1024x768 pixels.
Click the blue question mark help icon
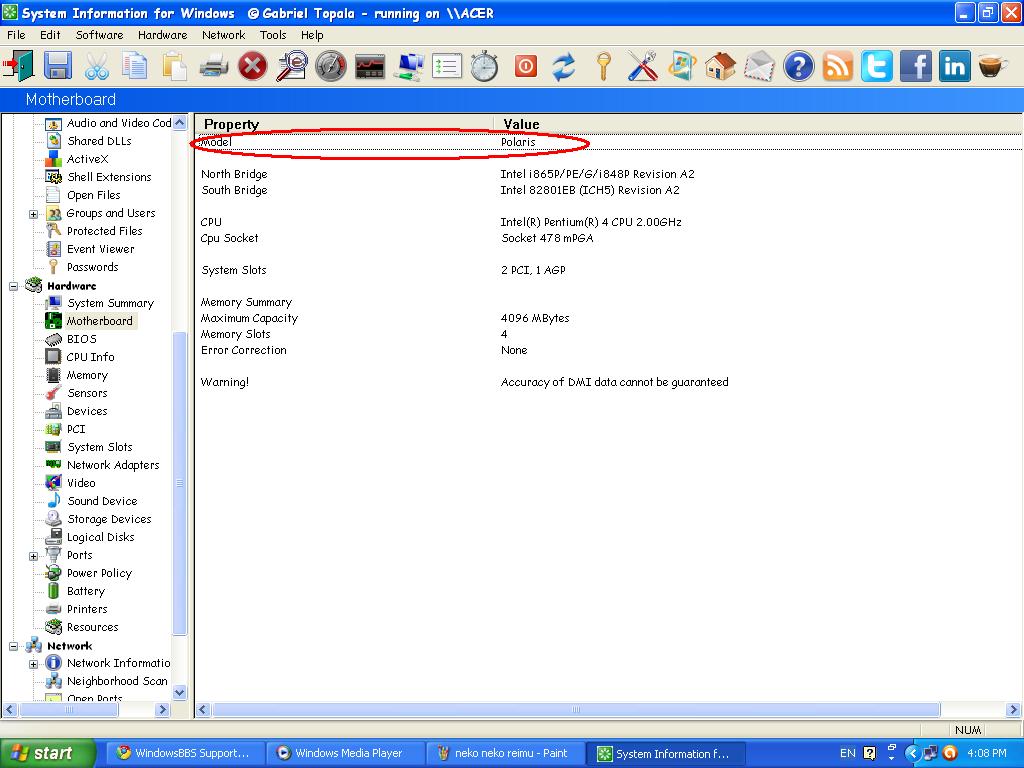[799, 65]
